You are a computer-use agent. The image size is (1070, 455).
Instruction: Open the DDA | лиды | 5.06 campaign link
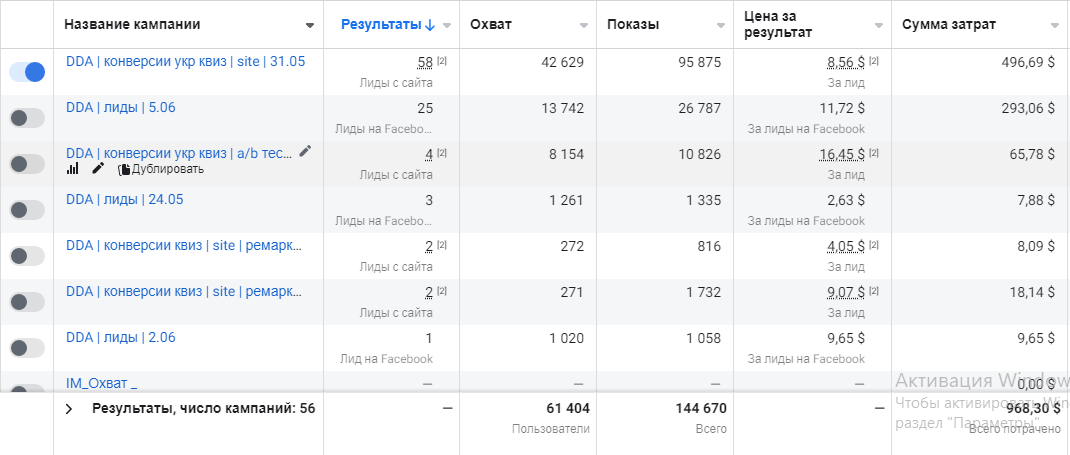[x=120, y=107]
